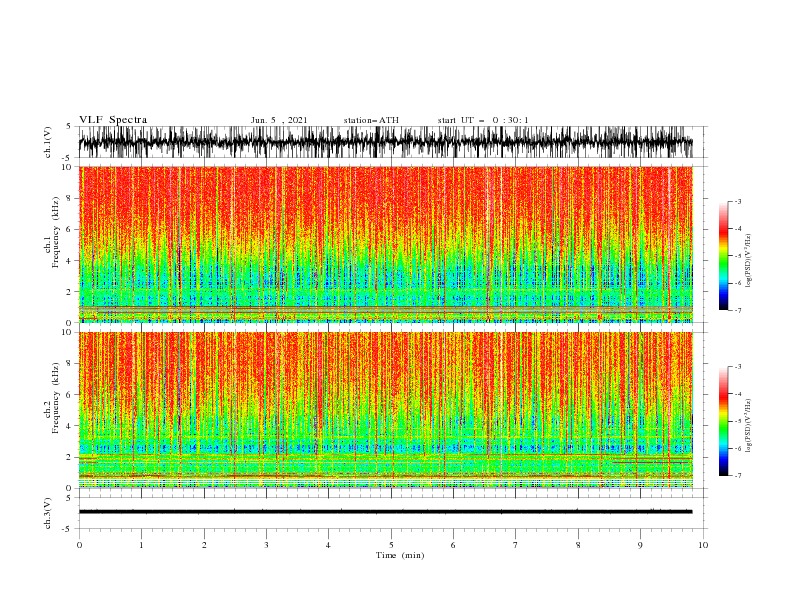
Task: Click the ch.3 flat waveform trace
Action: click(x=385, y=512)
